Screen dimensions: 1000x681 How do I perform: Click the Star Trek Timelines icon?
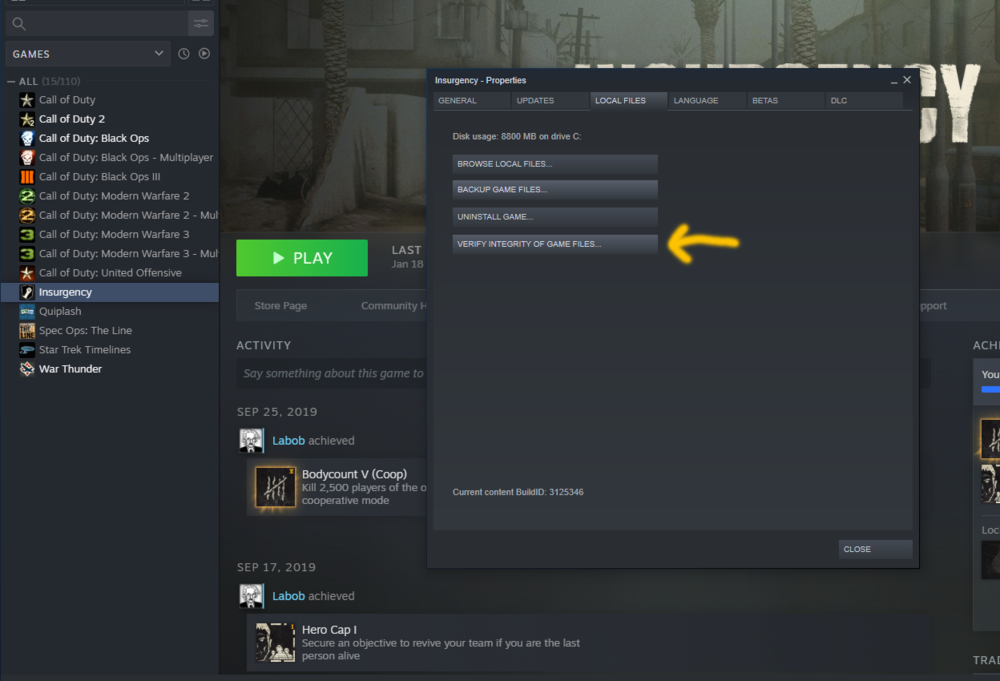[27, 350]
